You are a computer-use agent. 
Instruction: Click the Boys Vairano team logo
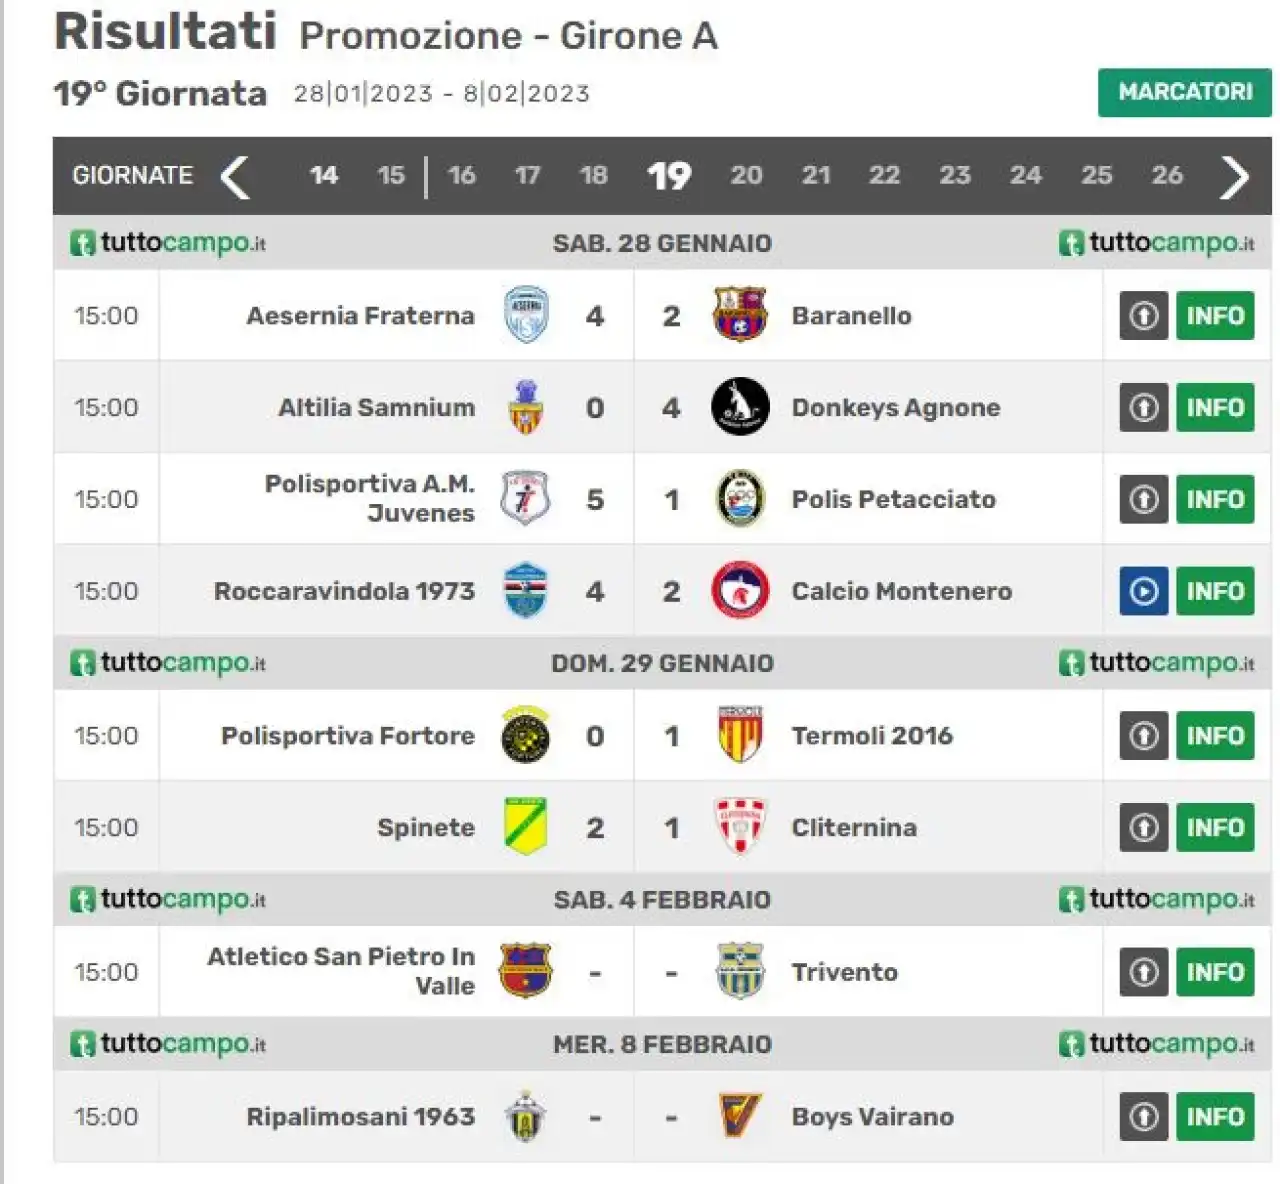[740, 1116]
